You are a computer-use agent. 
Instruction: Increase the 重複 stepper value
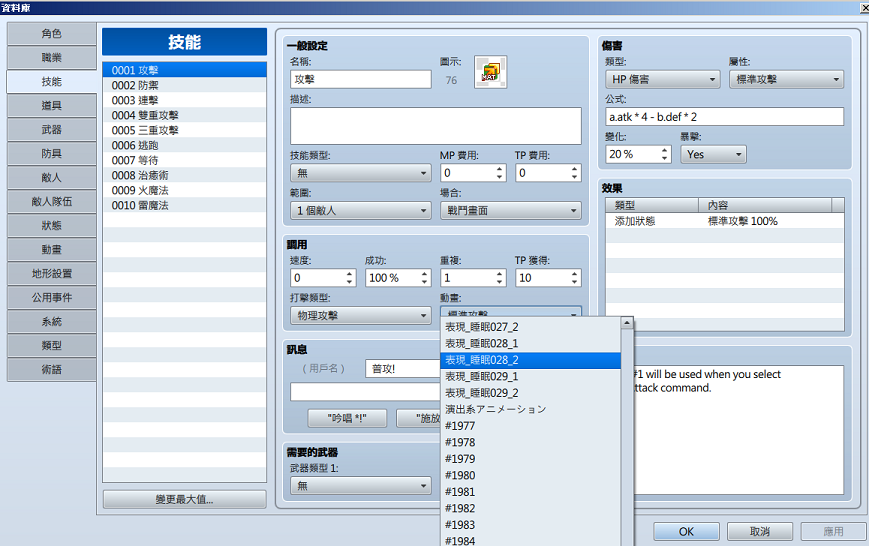click(499, 273)
